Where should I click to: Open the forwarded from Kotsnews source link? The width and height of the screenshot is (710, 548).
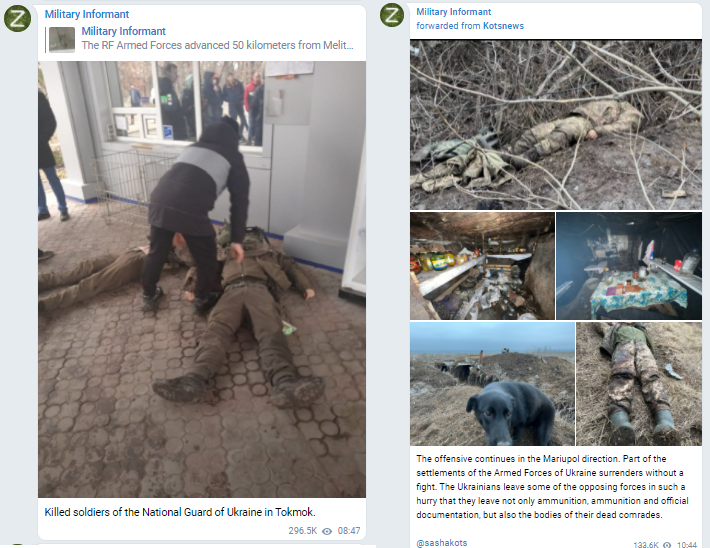tap(470, 26)
